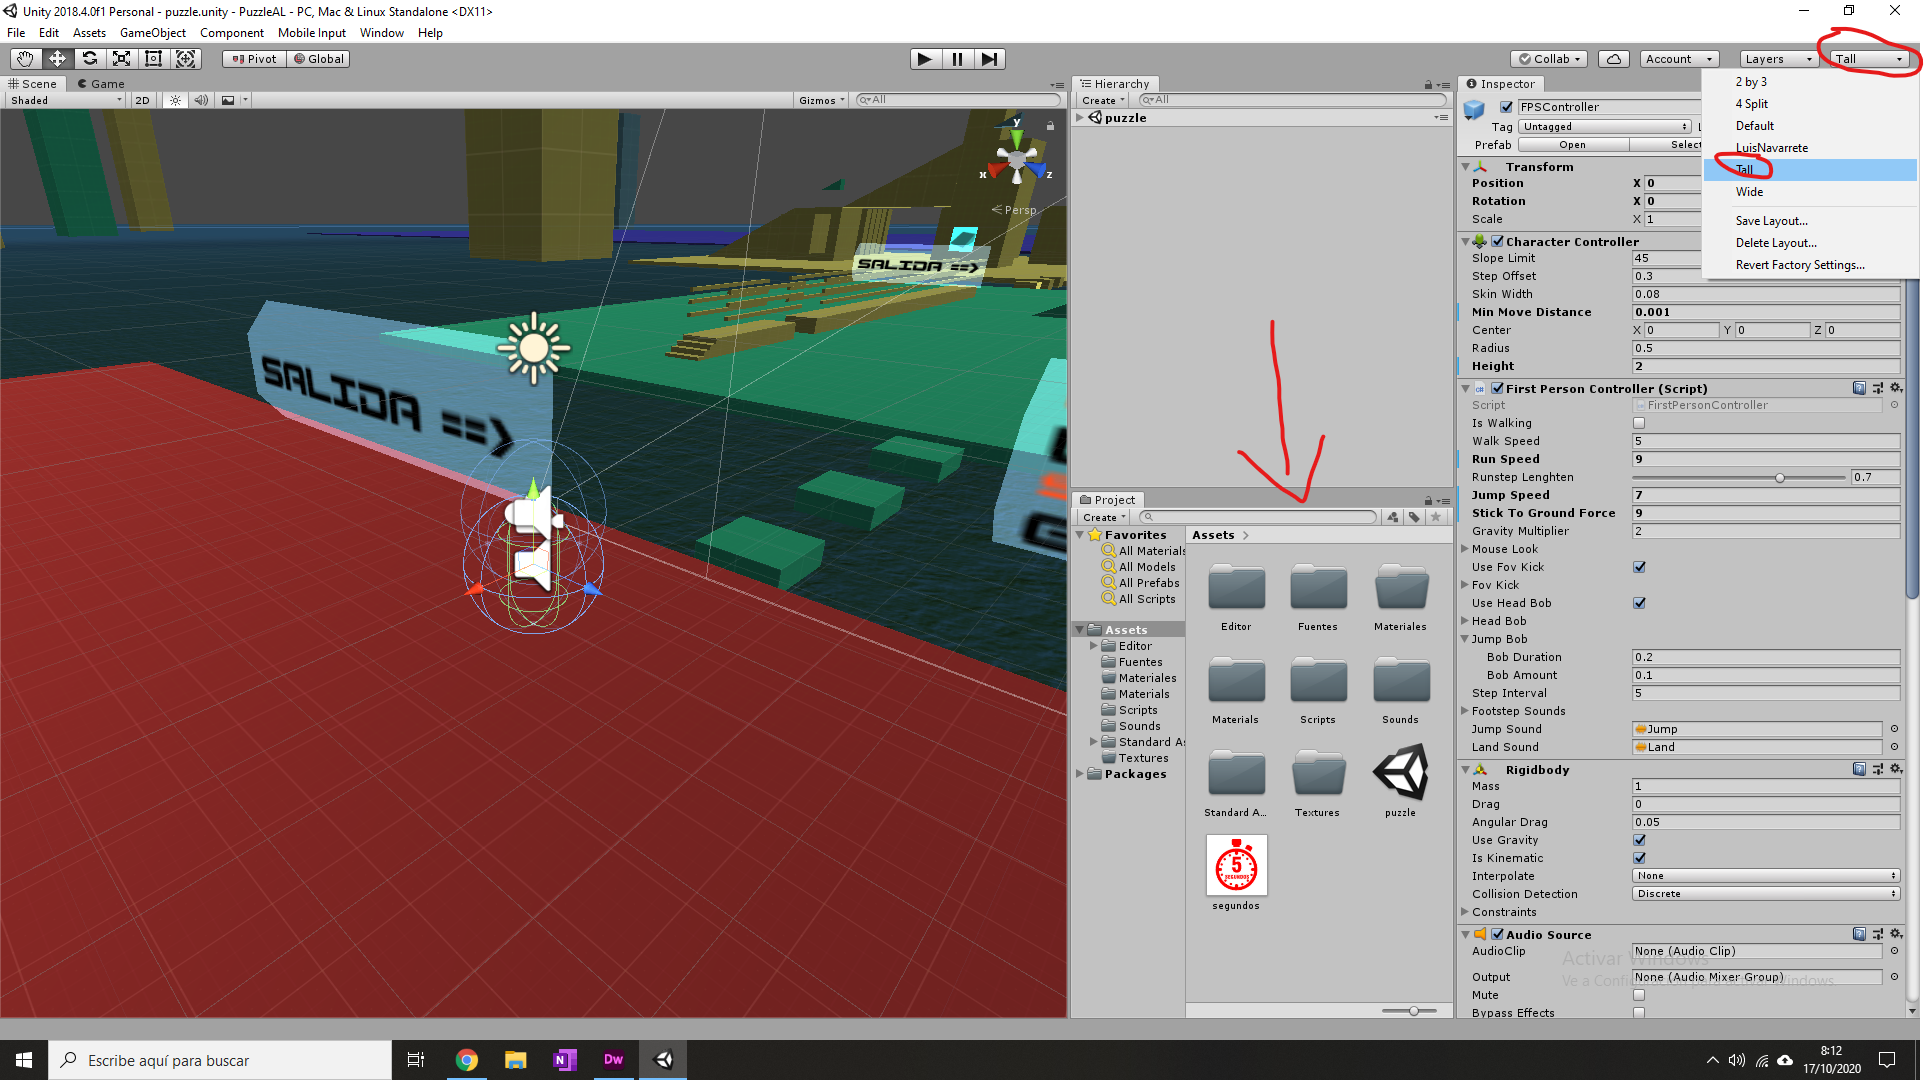Click the Step frame button

click(x=988, y=59)
